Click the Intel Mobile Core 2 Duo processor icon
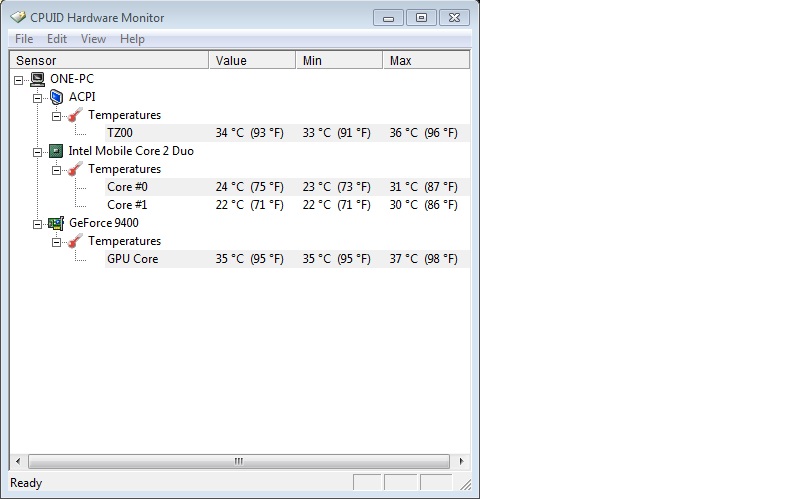The width and height of the screenshot is (788, 499). pyautogui.click(x=56, y=151)
